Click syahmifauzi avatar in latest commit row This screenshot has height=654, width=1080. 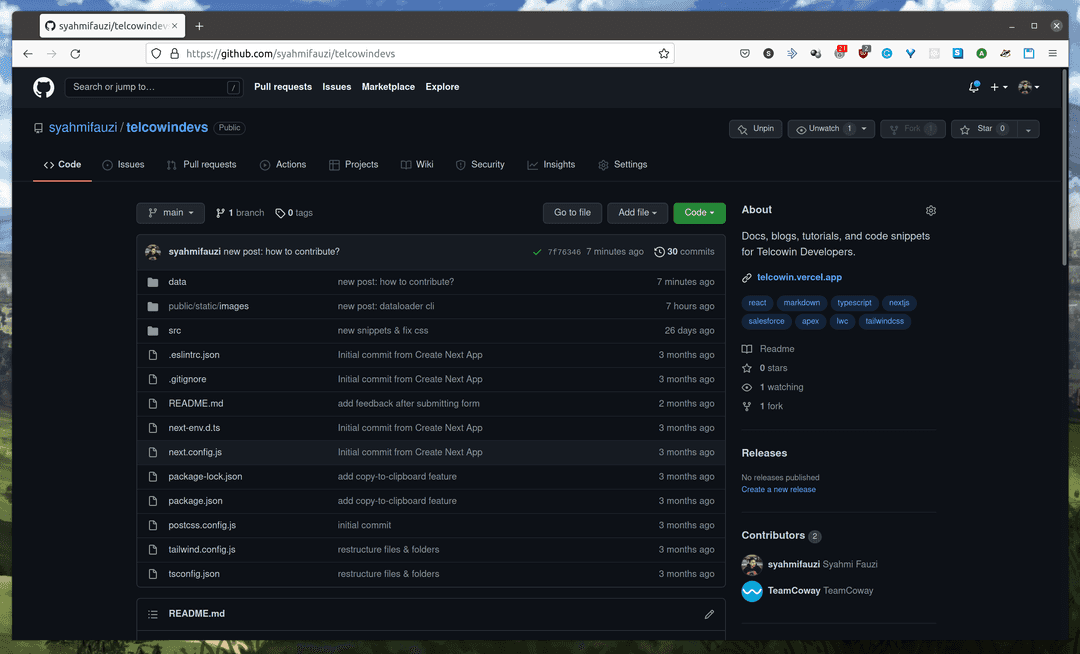[153, 252]
